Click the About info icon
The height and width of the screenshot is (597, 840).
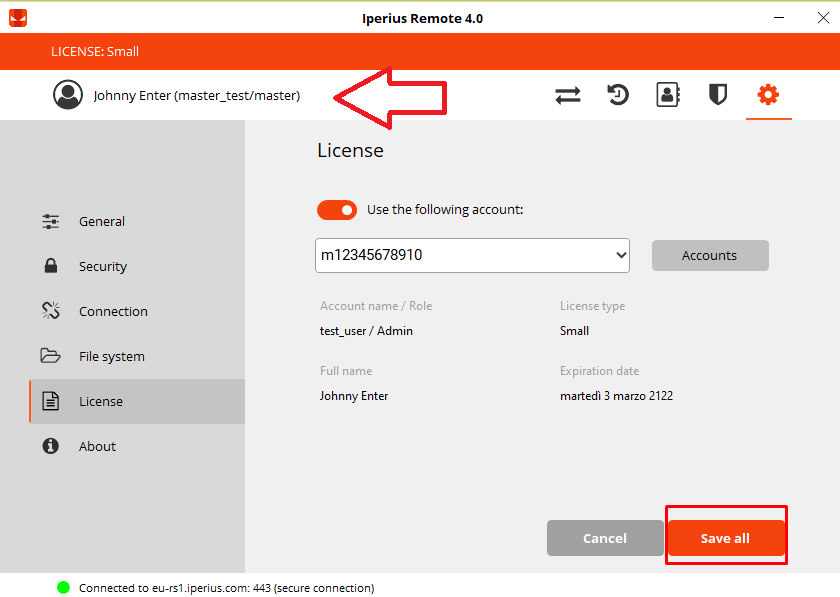pos(50,446)
